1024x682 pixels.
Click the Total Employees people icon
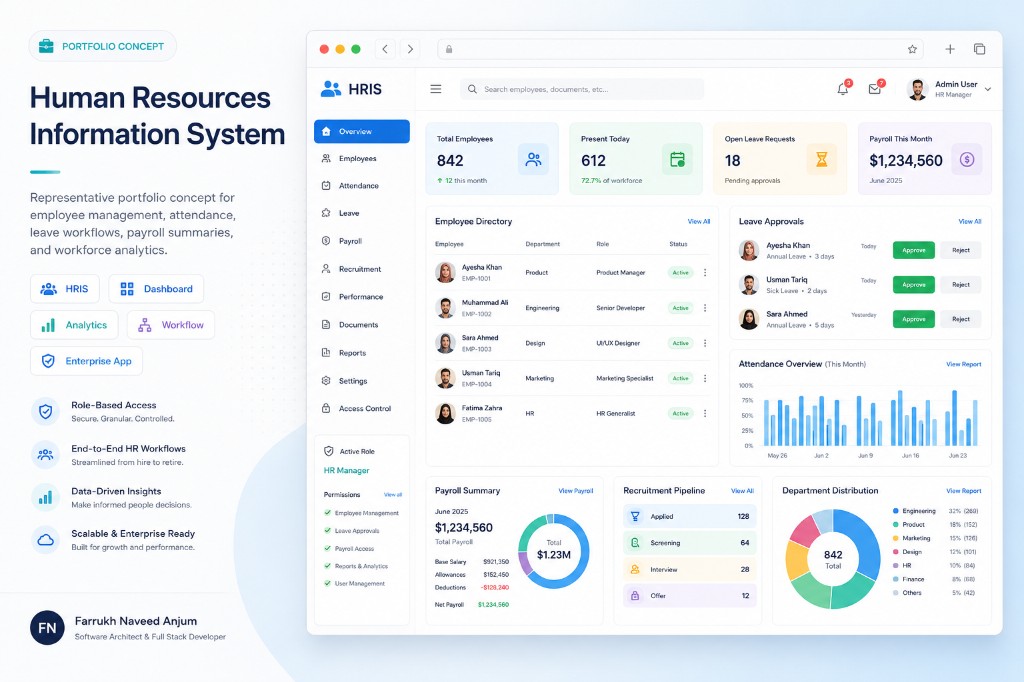click(533, 159)
